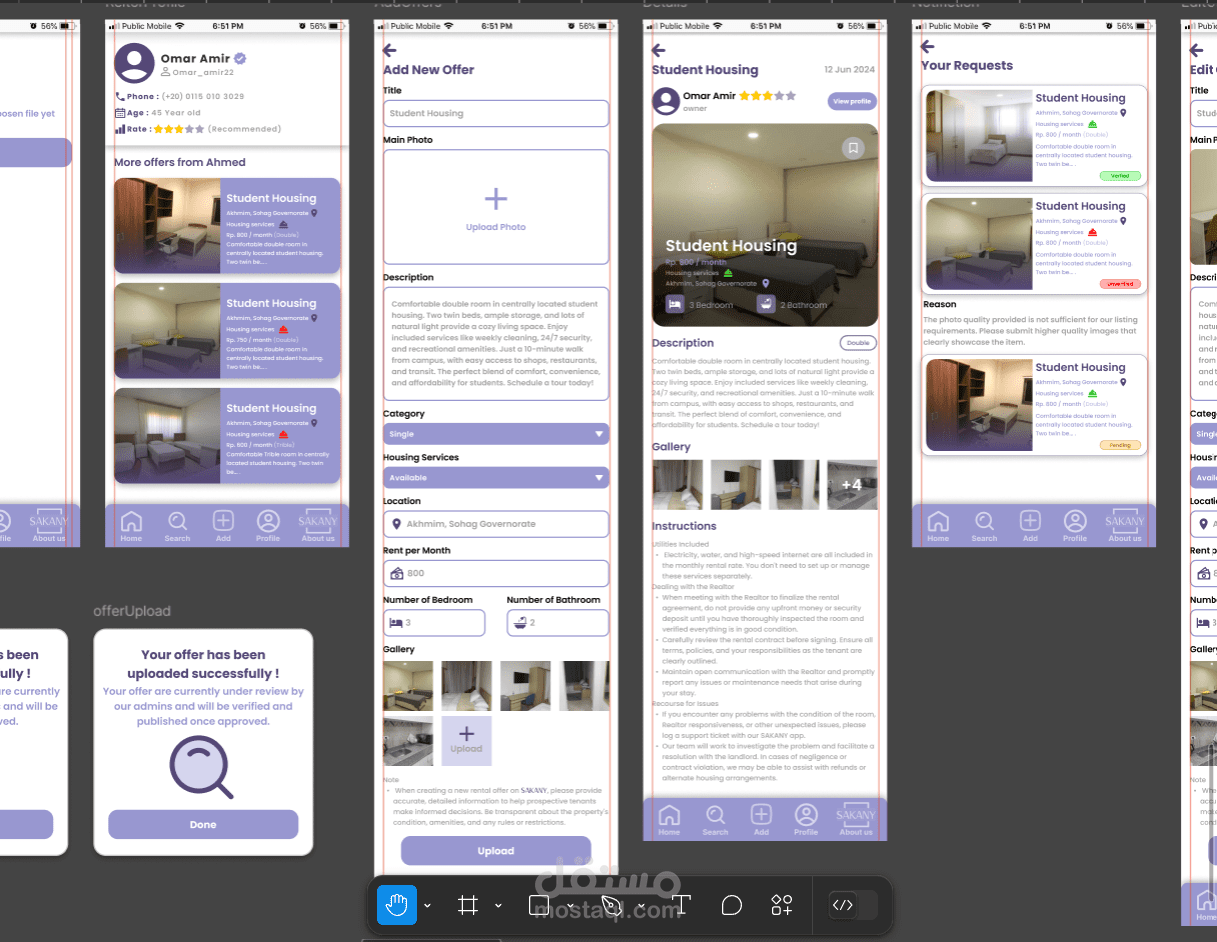This screenshot has width=1217, height=942.
Task: Click the magnifier icon in offerUpload popup
Action: click(202, 767)
